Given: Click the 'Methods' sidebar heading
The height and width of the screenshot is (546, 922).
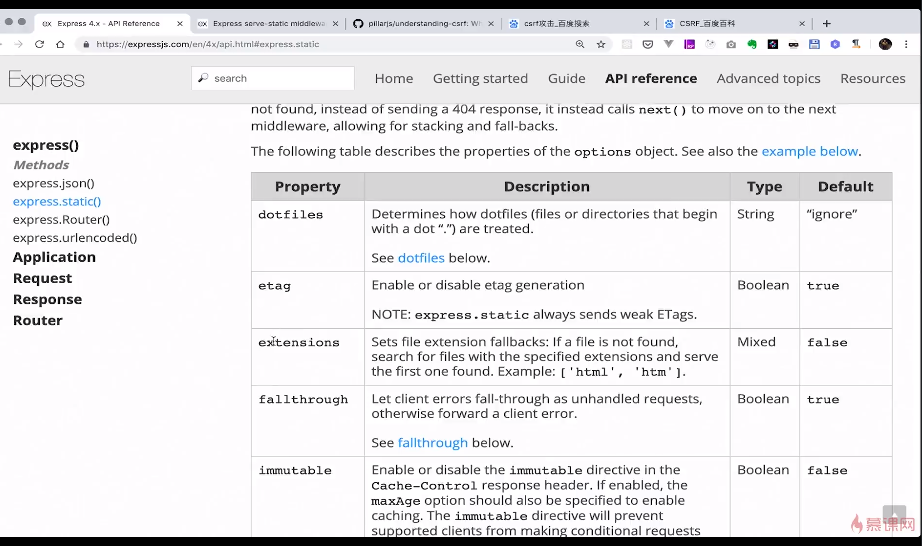Looking at the screenshot, I should (41, 165).
